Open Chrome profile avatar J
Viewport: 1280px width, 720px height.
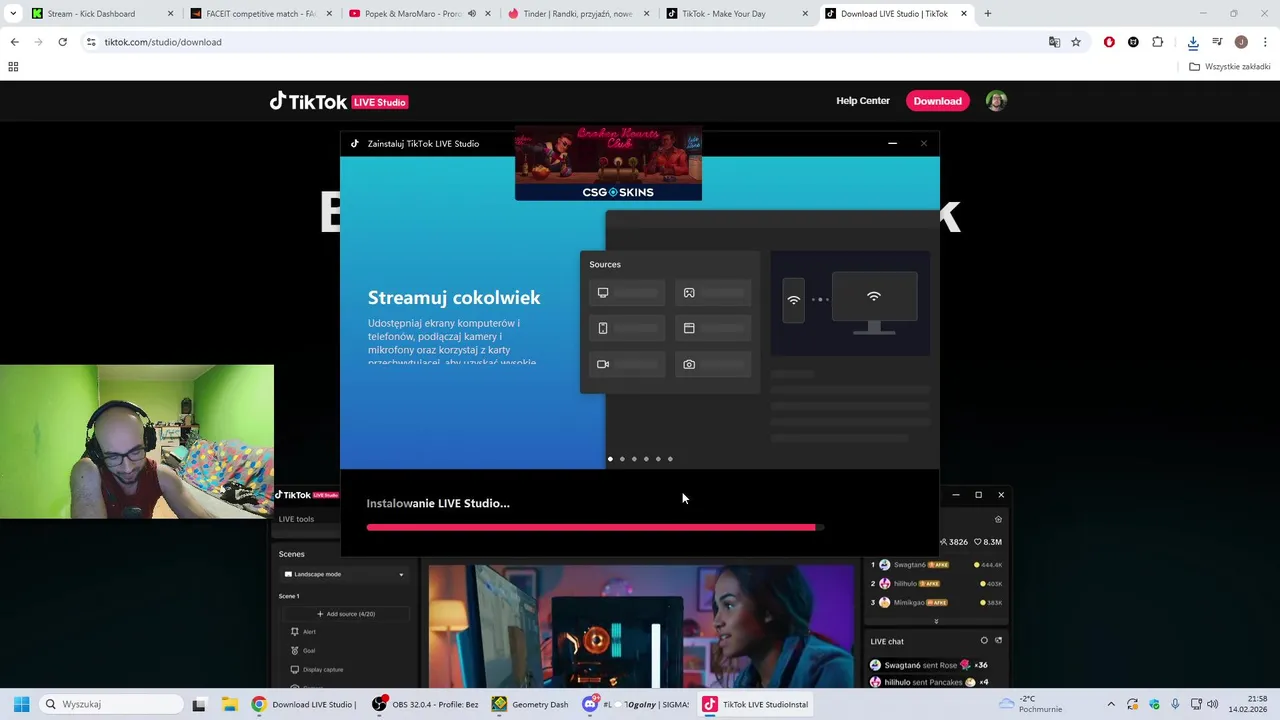click(x=1241, y=42)
